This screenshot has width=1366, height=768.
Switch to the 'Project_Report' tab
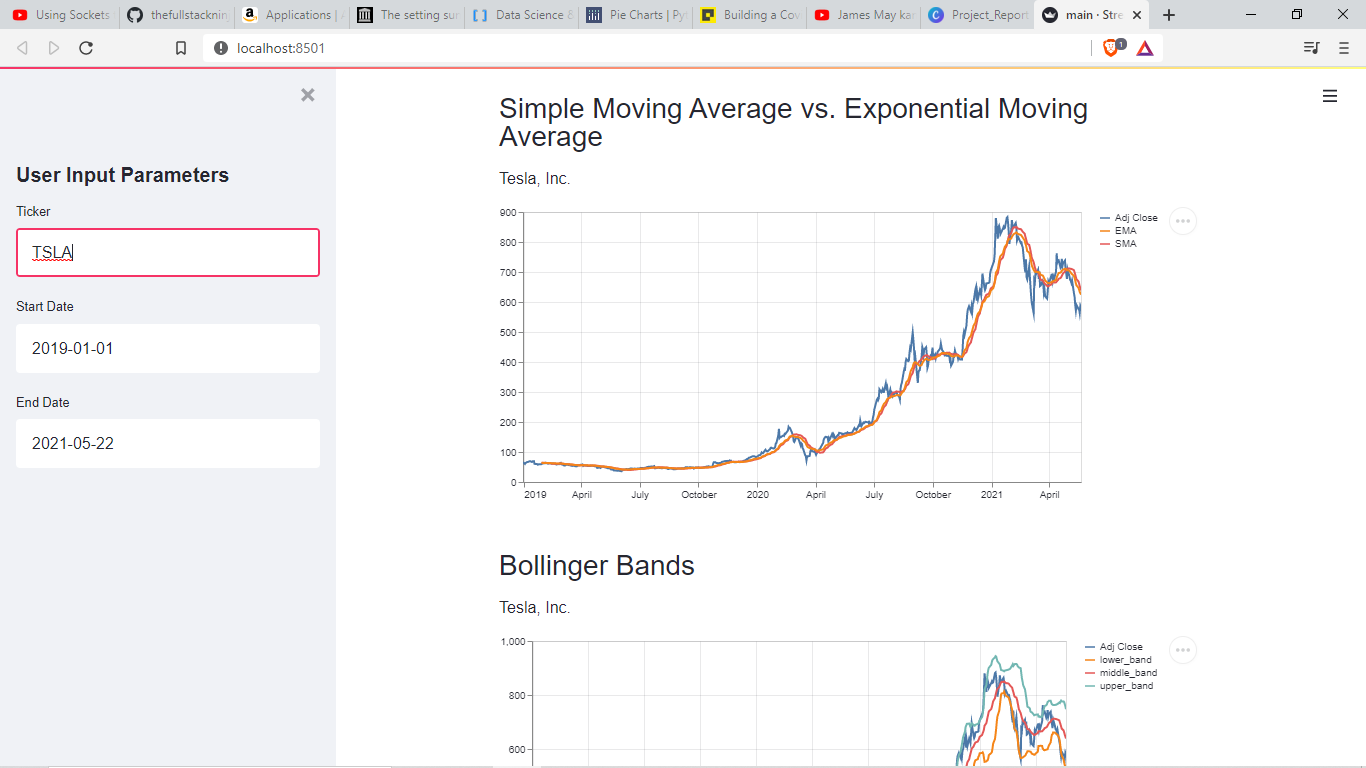coord(978,15)
